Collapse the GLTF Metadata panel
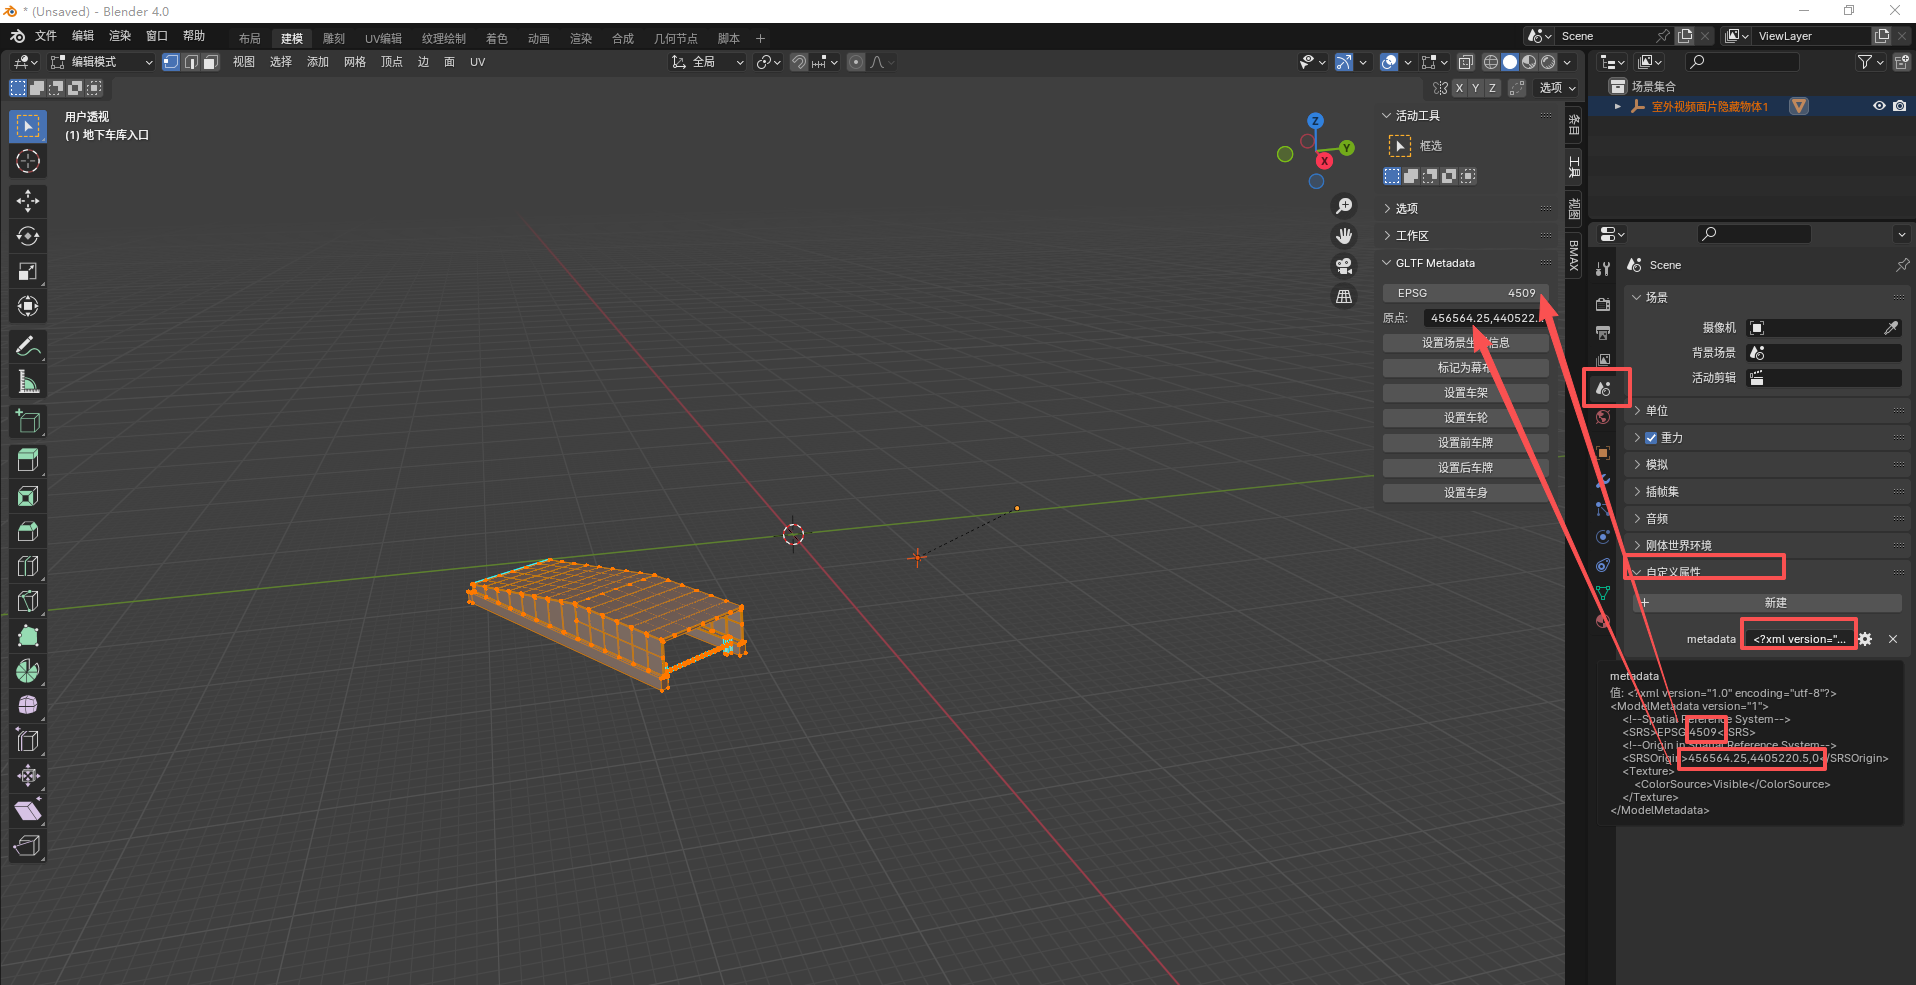The image size is (1916, 985). point(1434,263)
